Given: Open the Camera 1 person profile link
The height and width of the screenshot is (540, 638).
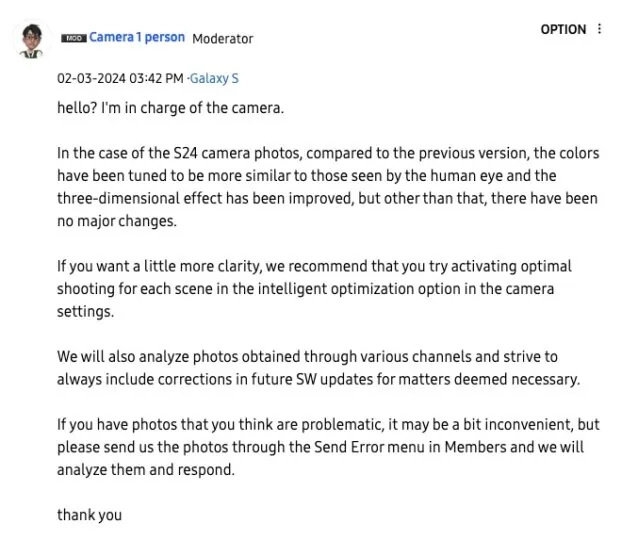Looking at the screenshot, I should [137, 37].
